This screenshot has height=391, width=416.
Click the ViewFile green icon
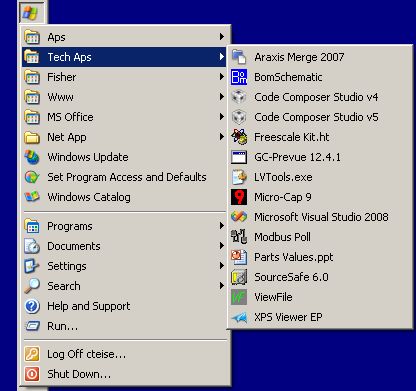coord(239,297)
